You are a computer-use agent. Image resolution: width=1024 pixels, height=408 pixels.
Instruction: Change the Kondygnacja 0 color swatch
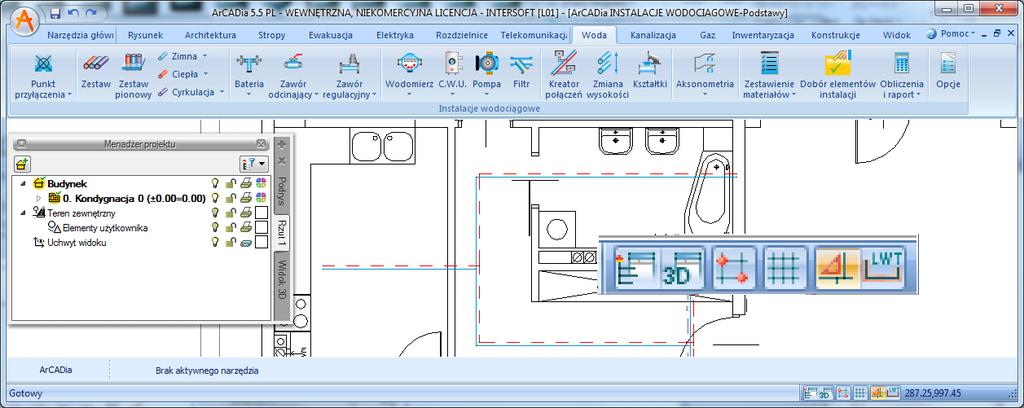coord(261,198)
